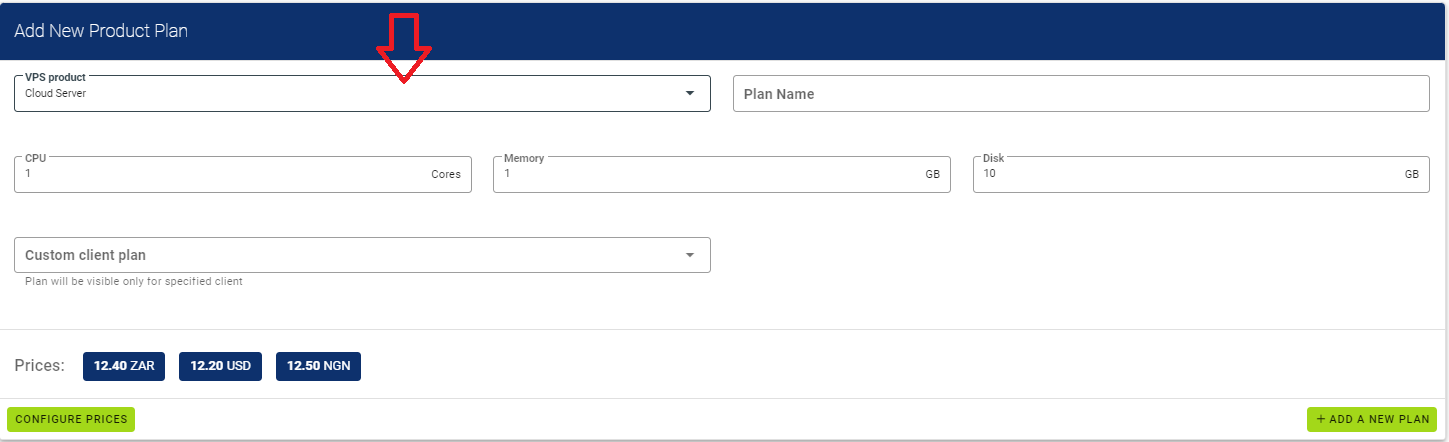Expand the Custom client plan combo box
1449x442 pixels.
pyautogui.click(x=350, y=255)
